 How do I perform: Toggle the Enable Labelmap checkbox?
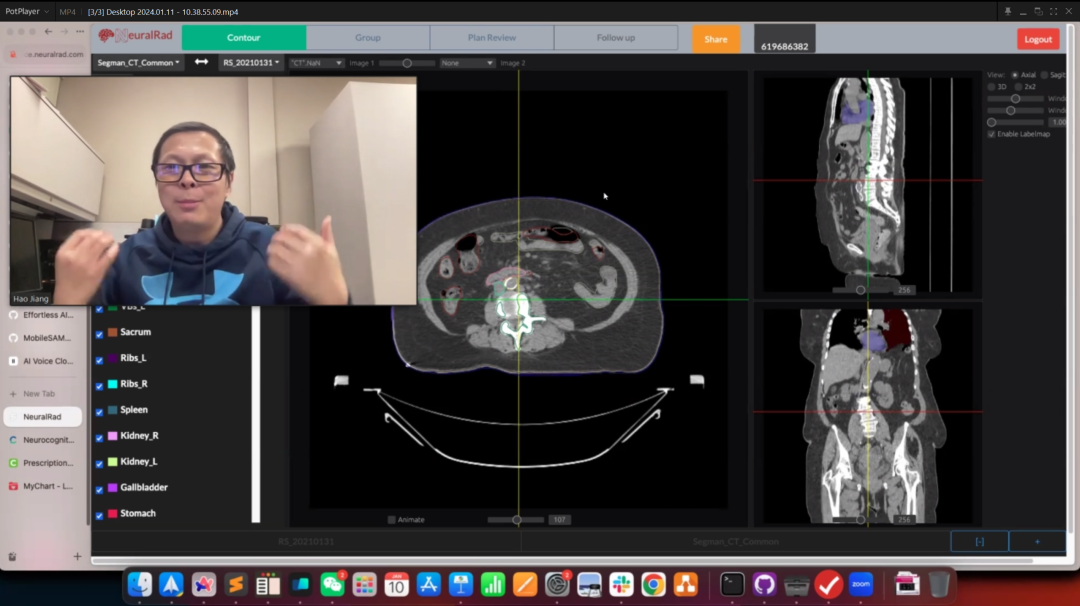(x=992, y=134)
